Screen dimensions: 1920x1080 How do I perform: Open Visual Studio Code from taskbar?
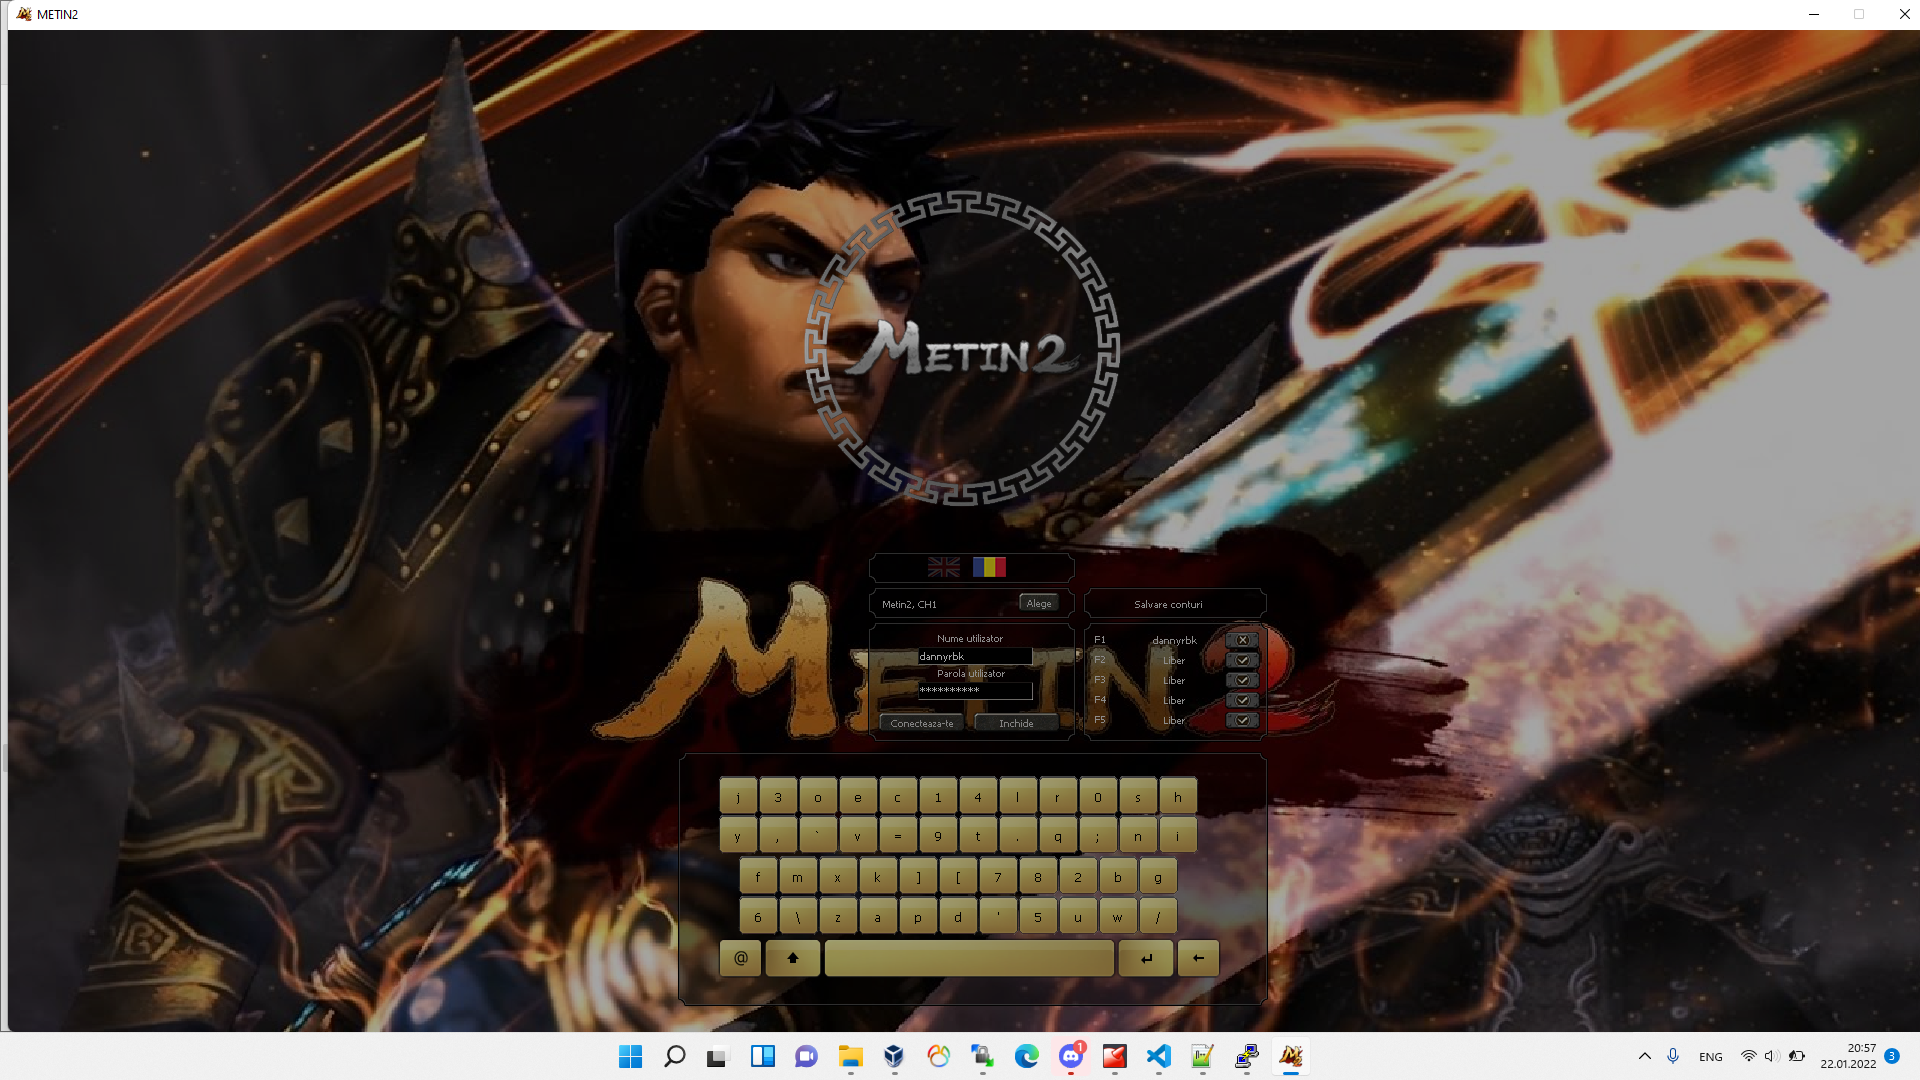click(x=1159, y=1056)
